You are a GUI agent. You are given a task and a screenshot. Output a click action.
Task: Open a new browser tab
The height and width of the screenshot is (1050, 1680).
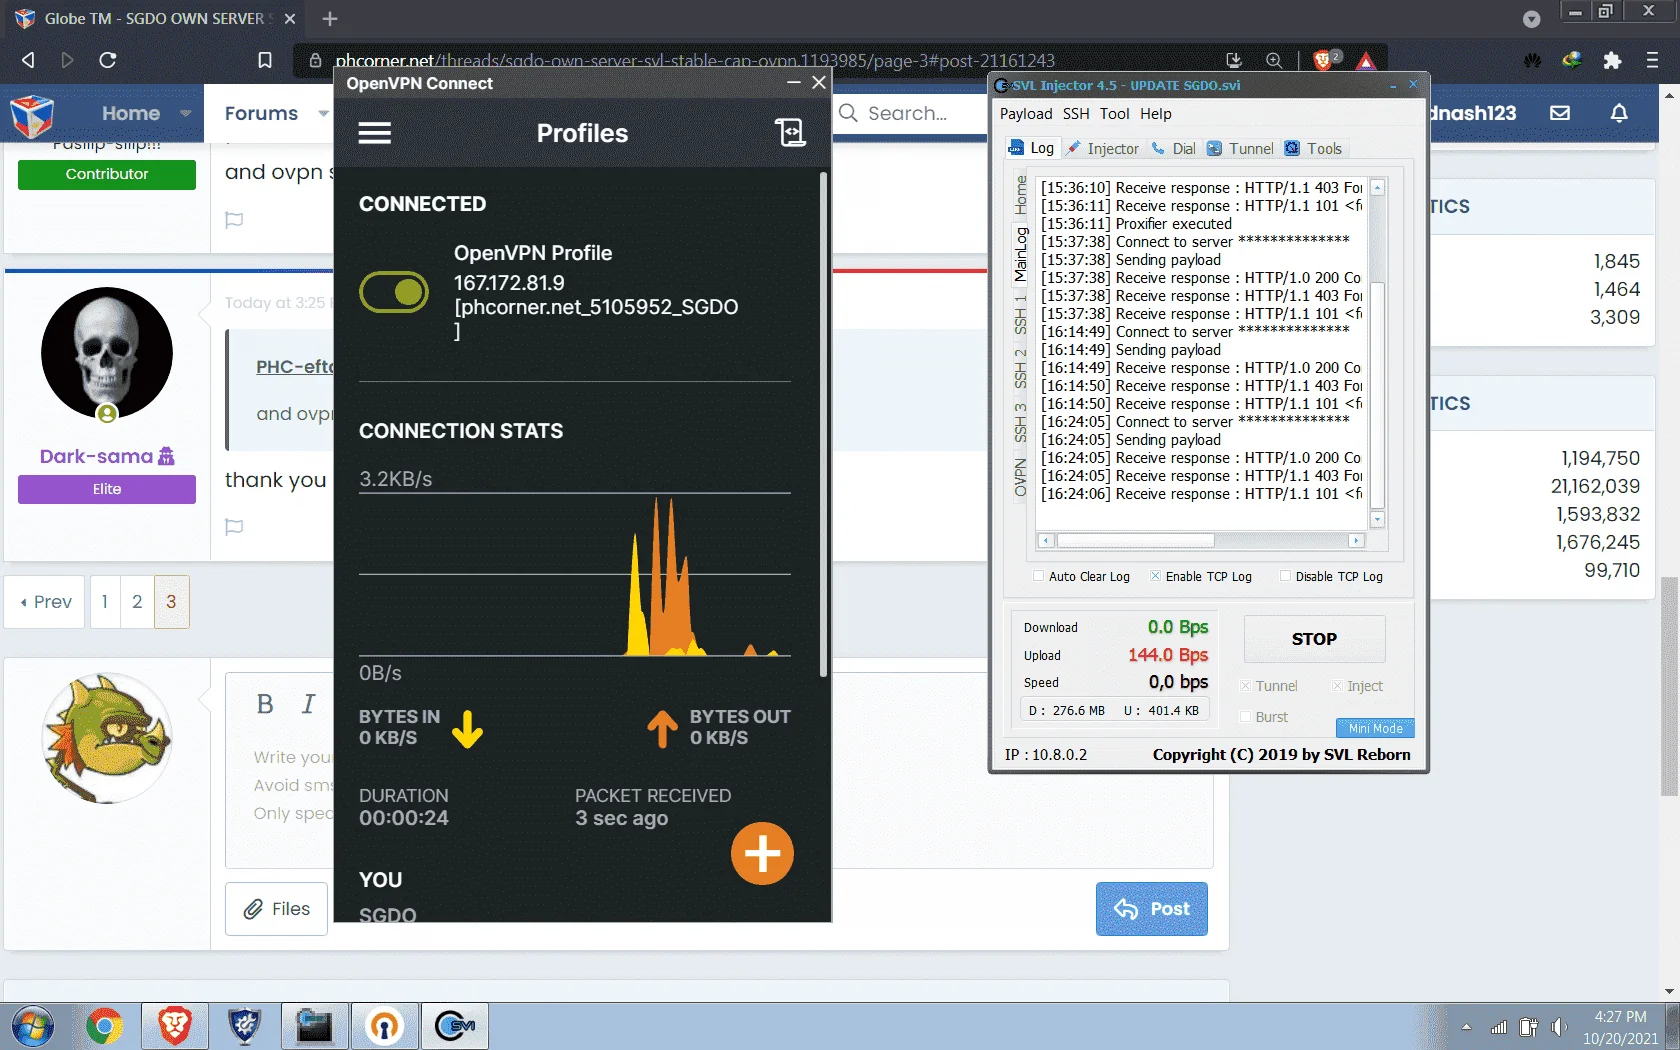(x=330, y=19)
